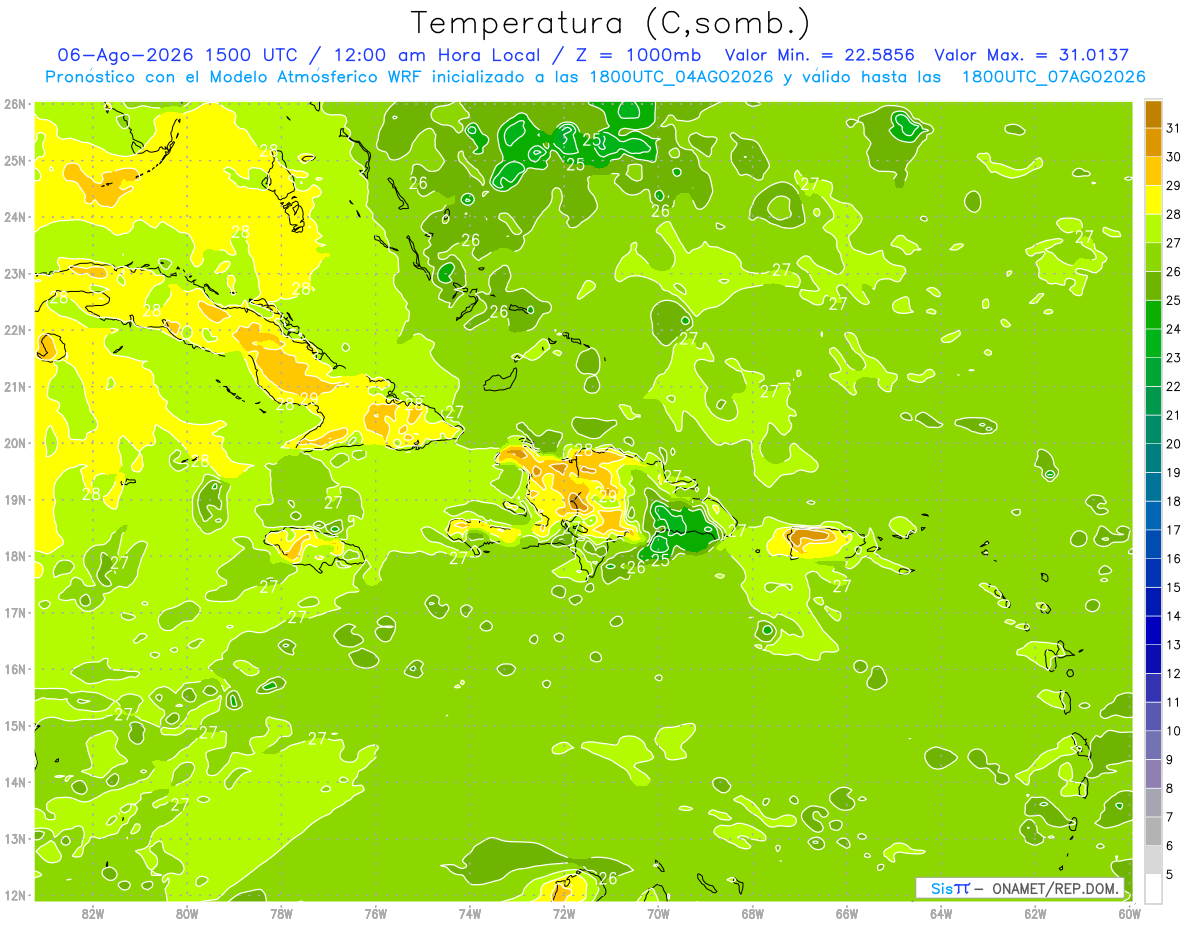Click the '16N' latitude axis label
1200x927 pixels.
tap(15, 669)
